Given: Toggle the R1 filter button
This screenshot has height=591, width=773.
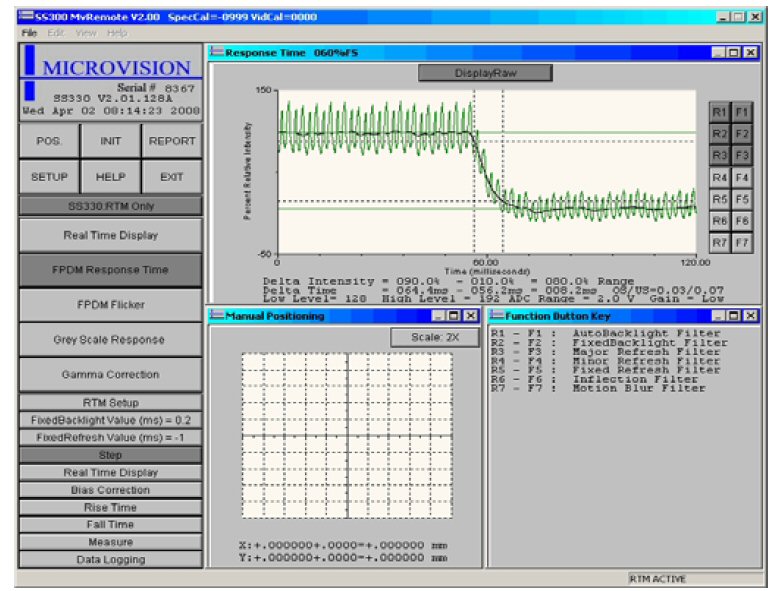Looking at the screenshot, I should click(x=720, y=112).
